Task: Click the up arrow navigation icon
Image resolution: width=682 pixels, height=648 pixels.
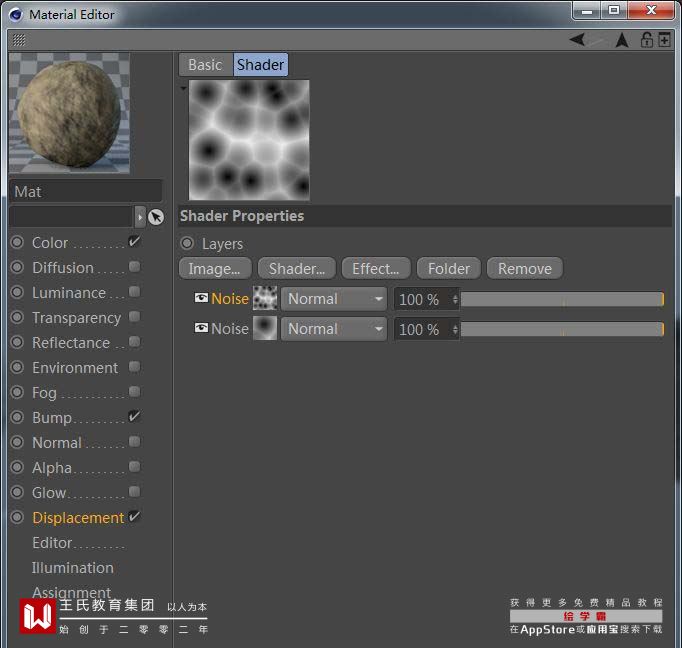Action: (622, 40)
